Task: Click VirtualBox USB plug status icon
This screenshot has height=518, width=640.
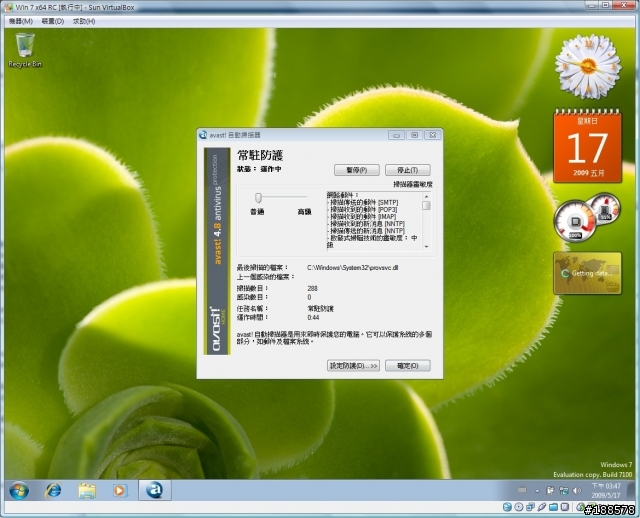Action: click(x=542, y=507)
